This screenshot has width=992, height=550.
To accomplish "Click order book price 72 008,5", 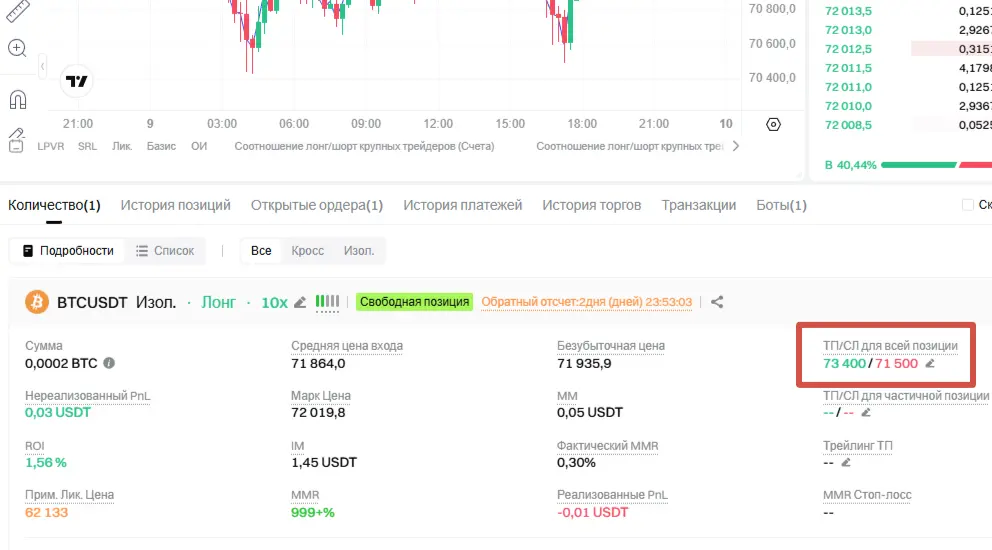I will (848, 125).
